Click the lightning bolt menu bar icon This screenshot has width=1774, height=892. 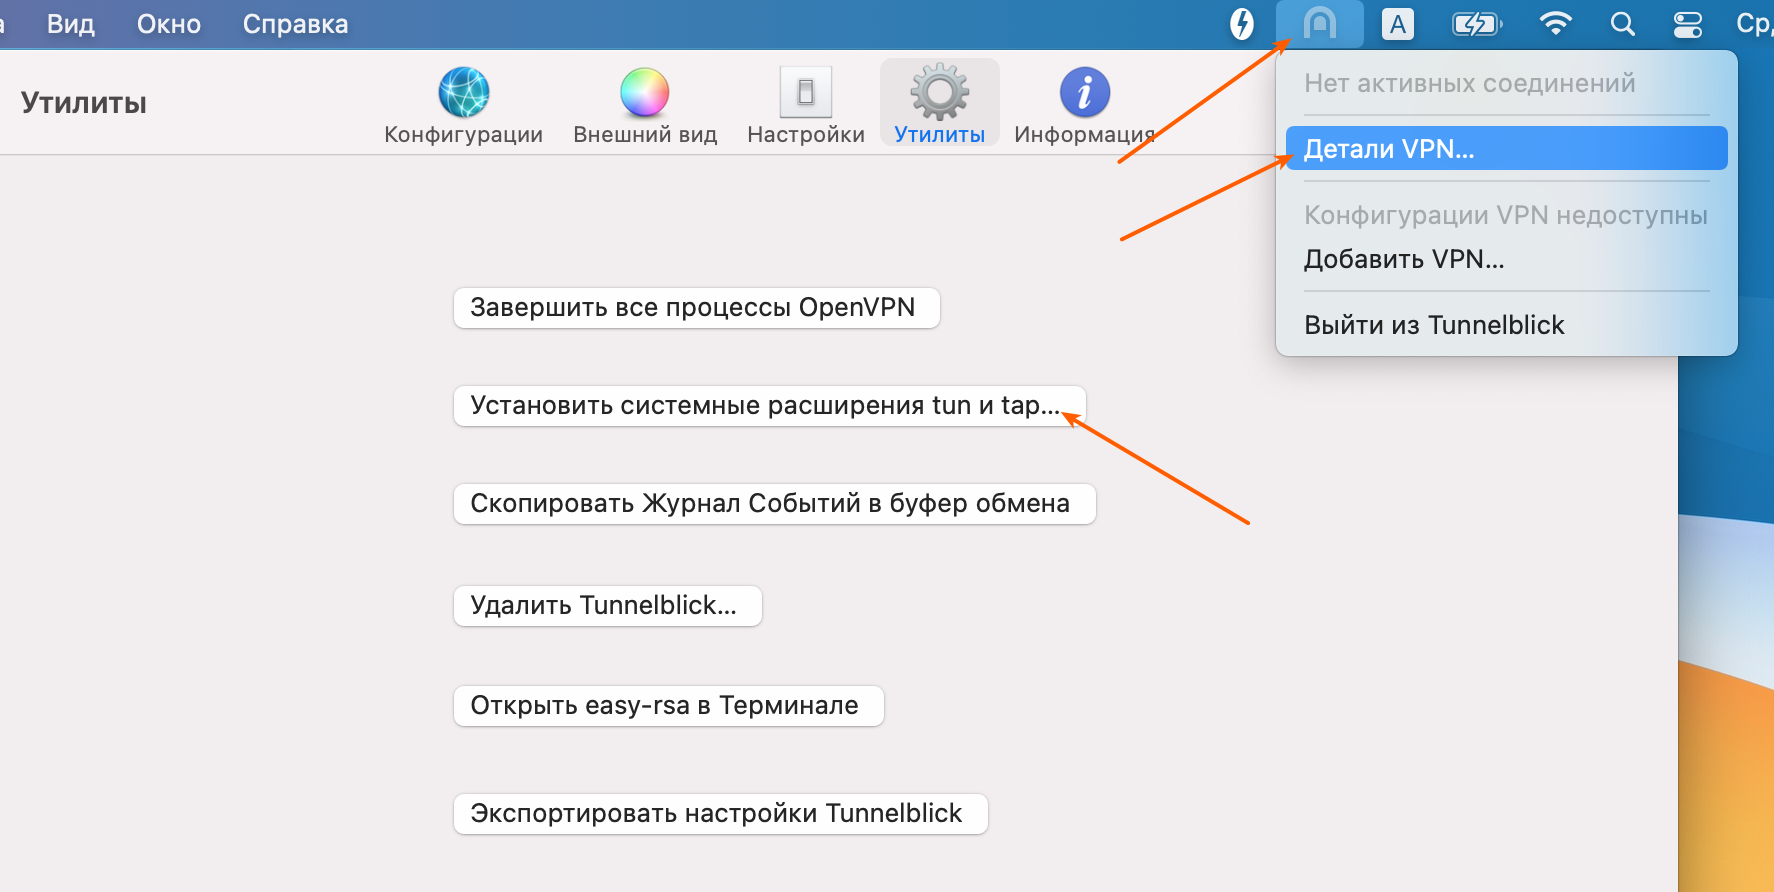pos(1241,24)
